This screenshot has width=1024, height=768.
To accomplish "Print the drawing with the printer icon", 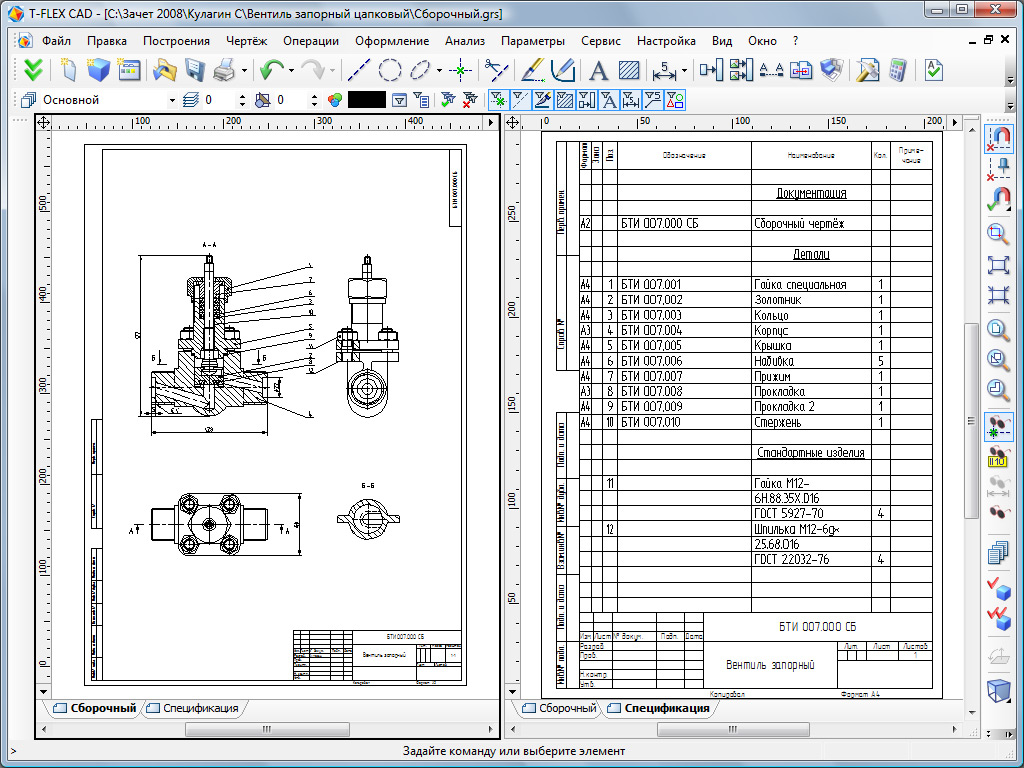I will point(225,70).
